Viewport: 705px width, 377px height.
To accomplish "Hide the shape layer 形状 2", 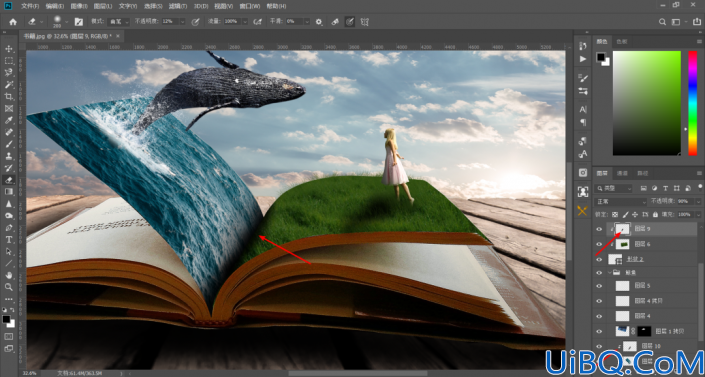I will coord(599,259).
